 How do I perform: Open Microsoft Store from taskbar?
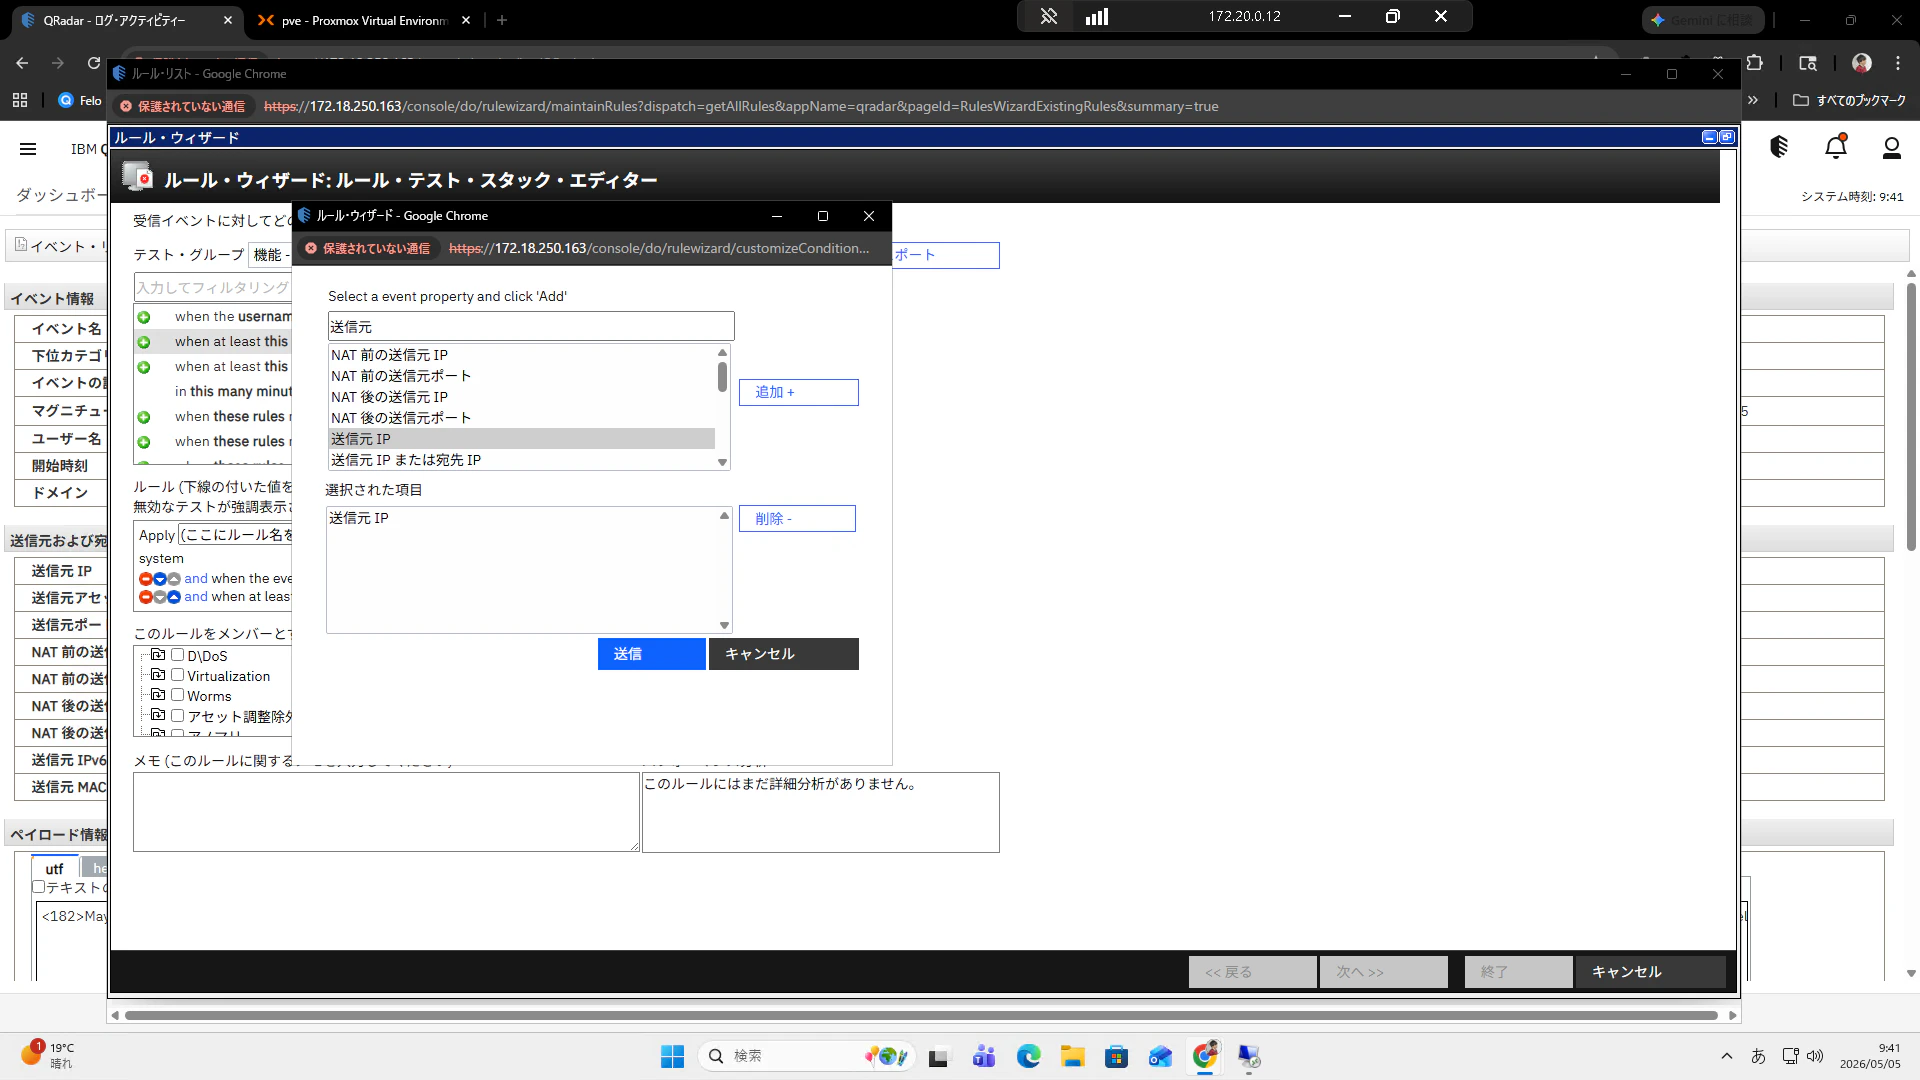(1117, 1056)
